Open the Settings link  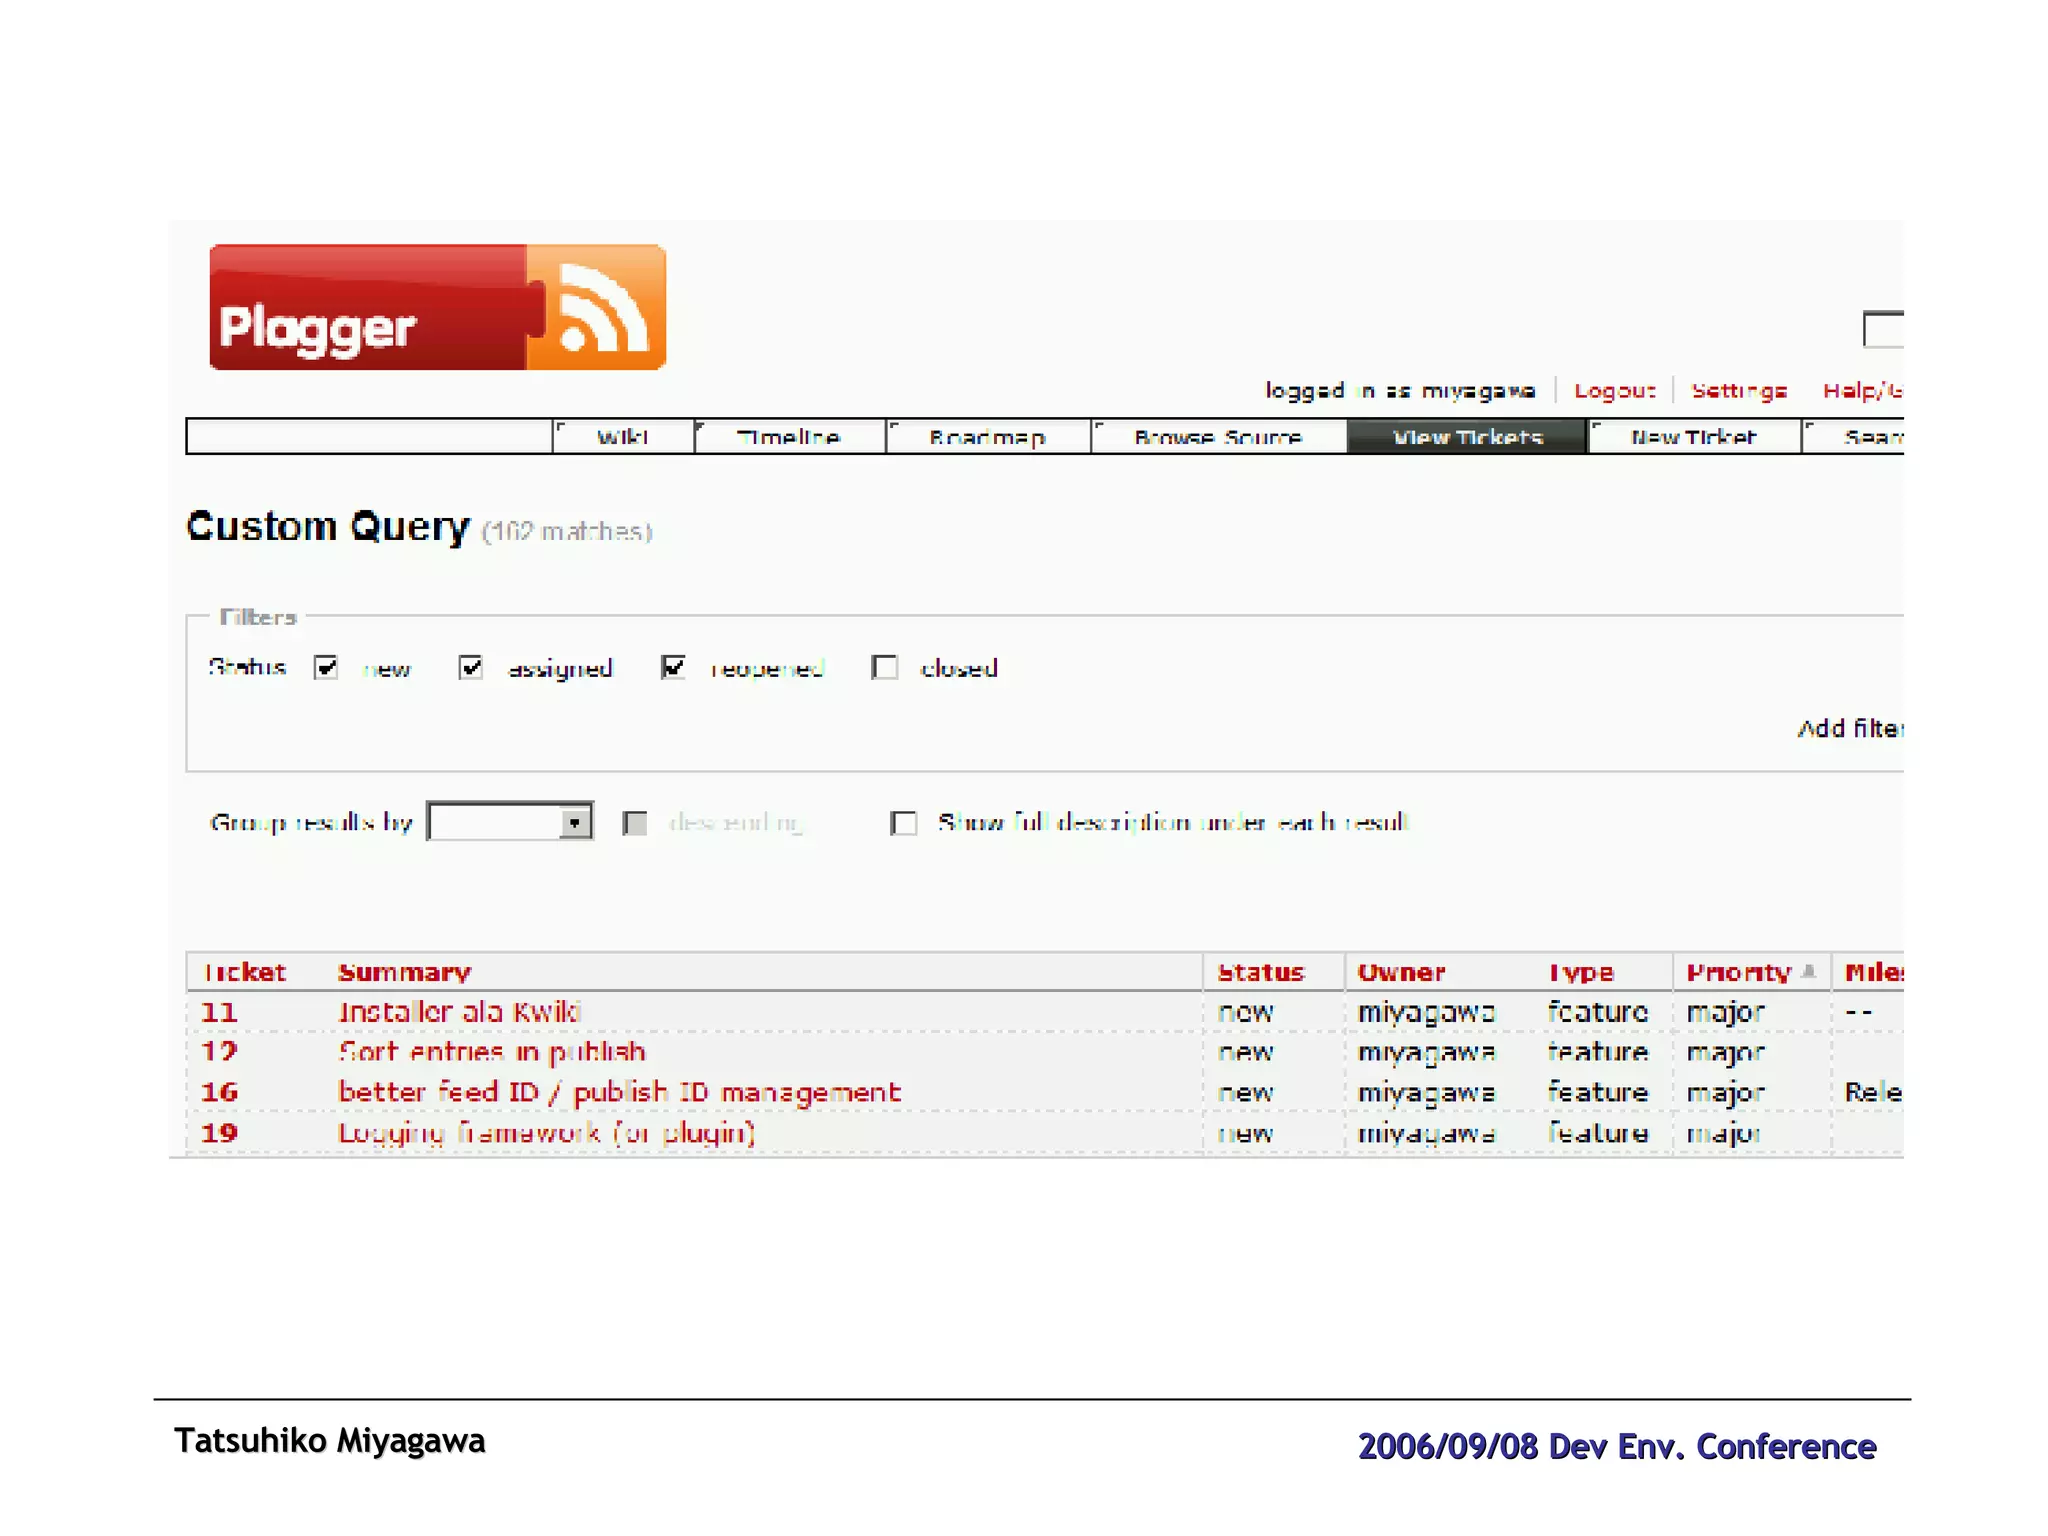click(x=1738, y=390)
